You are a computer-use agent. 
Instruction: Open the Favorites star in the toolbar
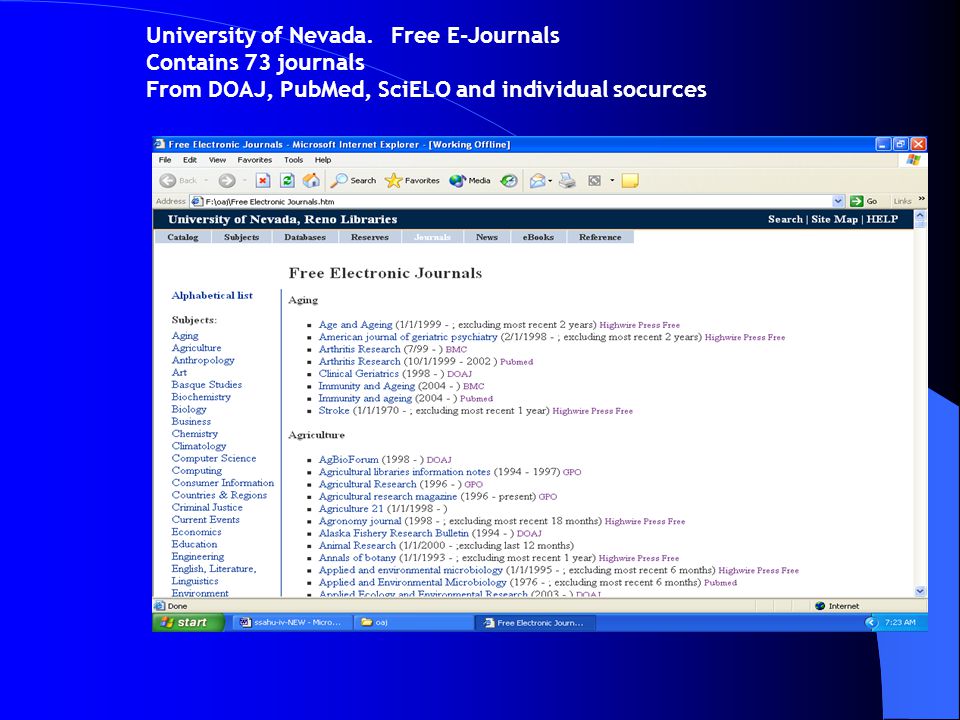tap(412, 181)
